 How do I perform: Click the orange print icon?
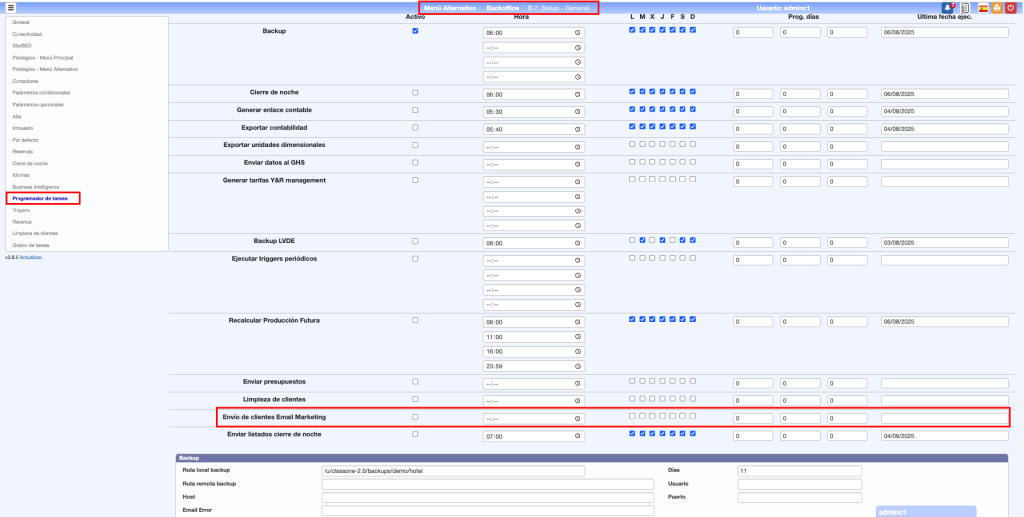997,8
